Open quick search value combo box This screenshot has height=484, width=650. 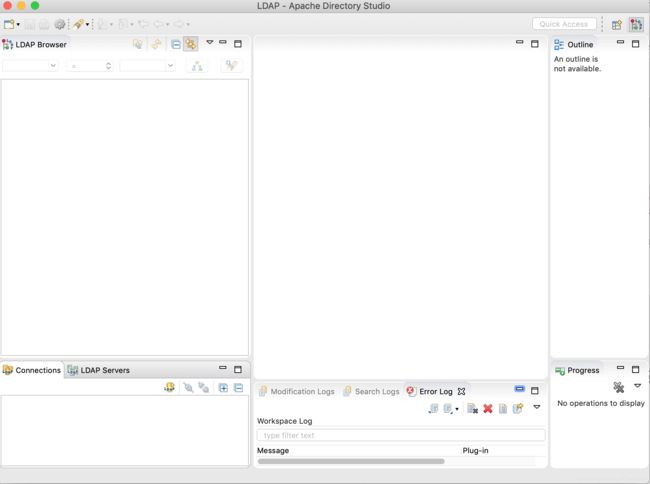coord(147,65)
